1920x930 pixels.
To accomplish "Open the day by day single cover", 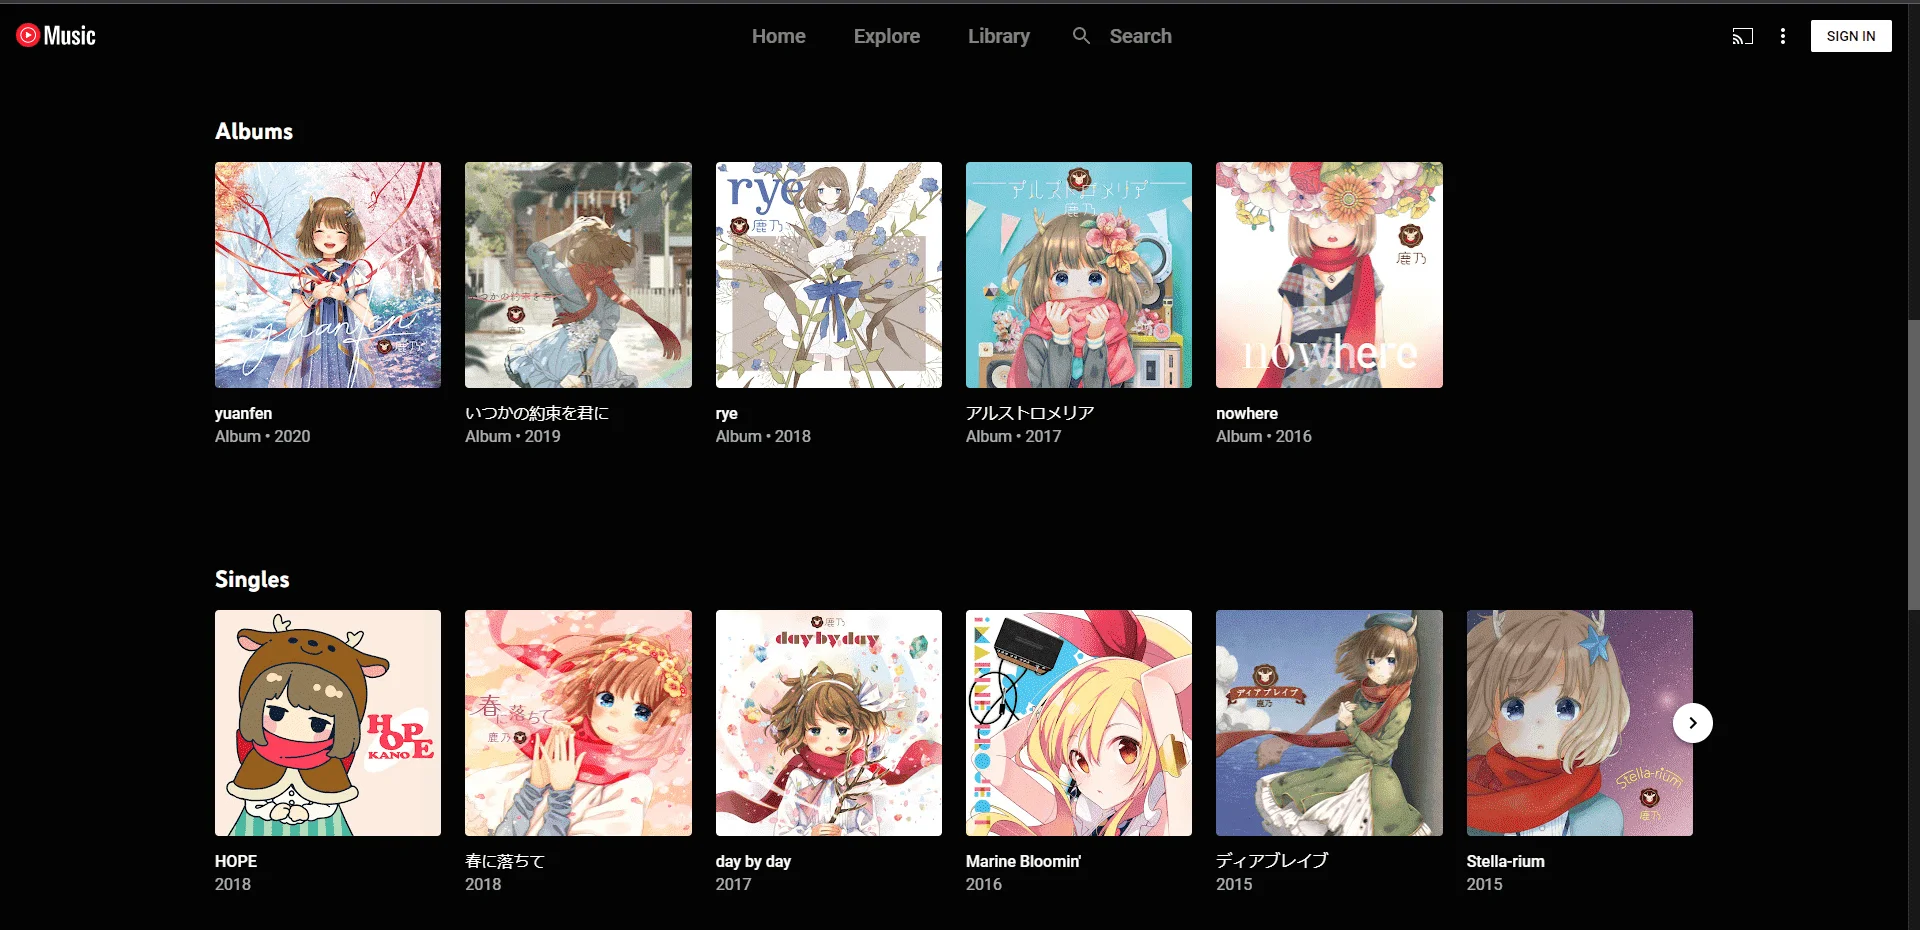I will 829,723.
